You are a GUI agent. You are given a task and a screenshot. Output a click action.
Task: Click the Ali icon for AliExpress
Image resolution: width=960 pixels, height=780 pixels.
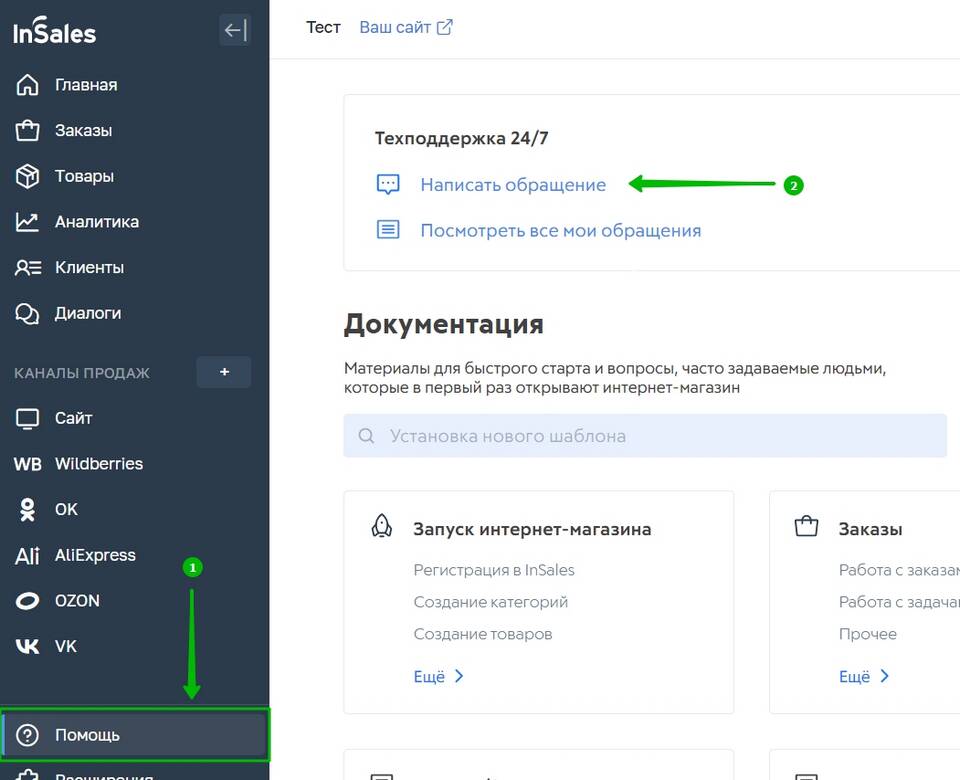[27, 555]
